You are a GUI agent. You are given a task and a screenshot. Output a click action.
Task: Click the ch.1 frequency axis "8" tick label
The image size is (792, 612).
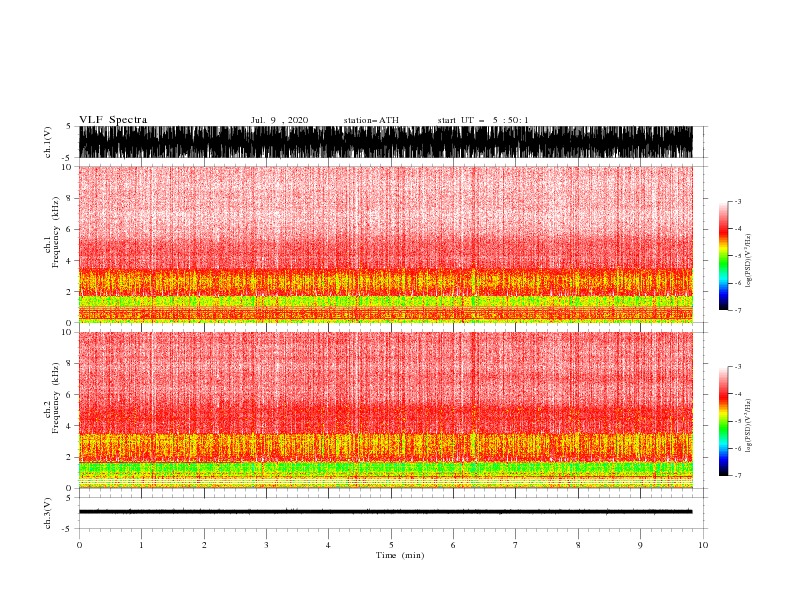pos(69,198)
